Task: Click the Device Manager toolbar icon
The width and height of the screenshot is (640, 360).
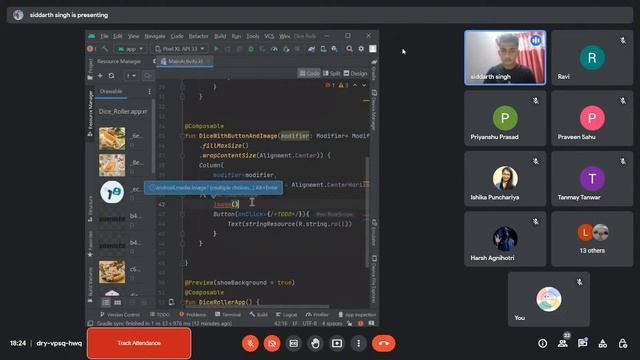Action: 323,49
